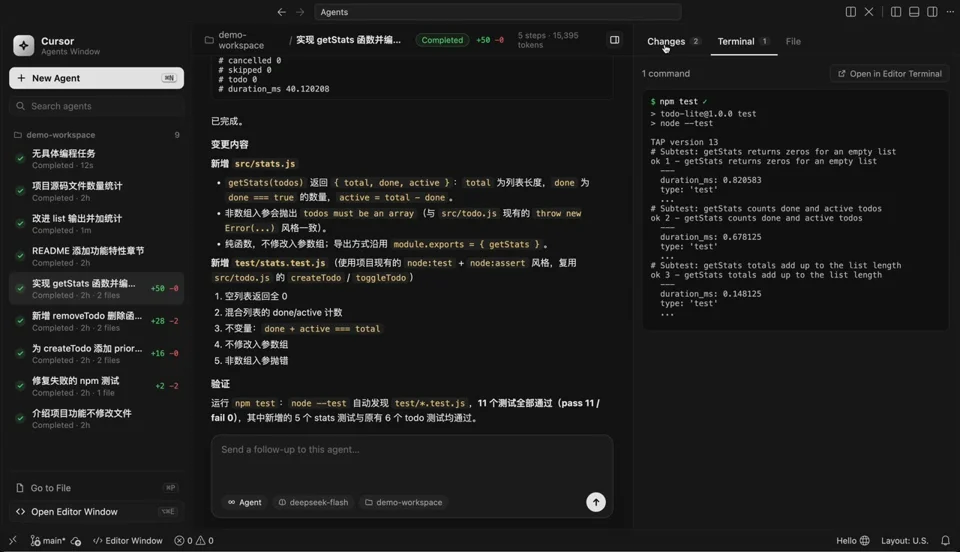Open the 为 createTodo 添加 prior agent
960x552 pixels.
(x=96, y=353)
